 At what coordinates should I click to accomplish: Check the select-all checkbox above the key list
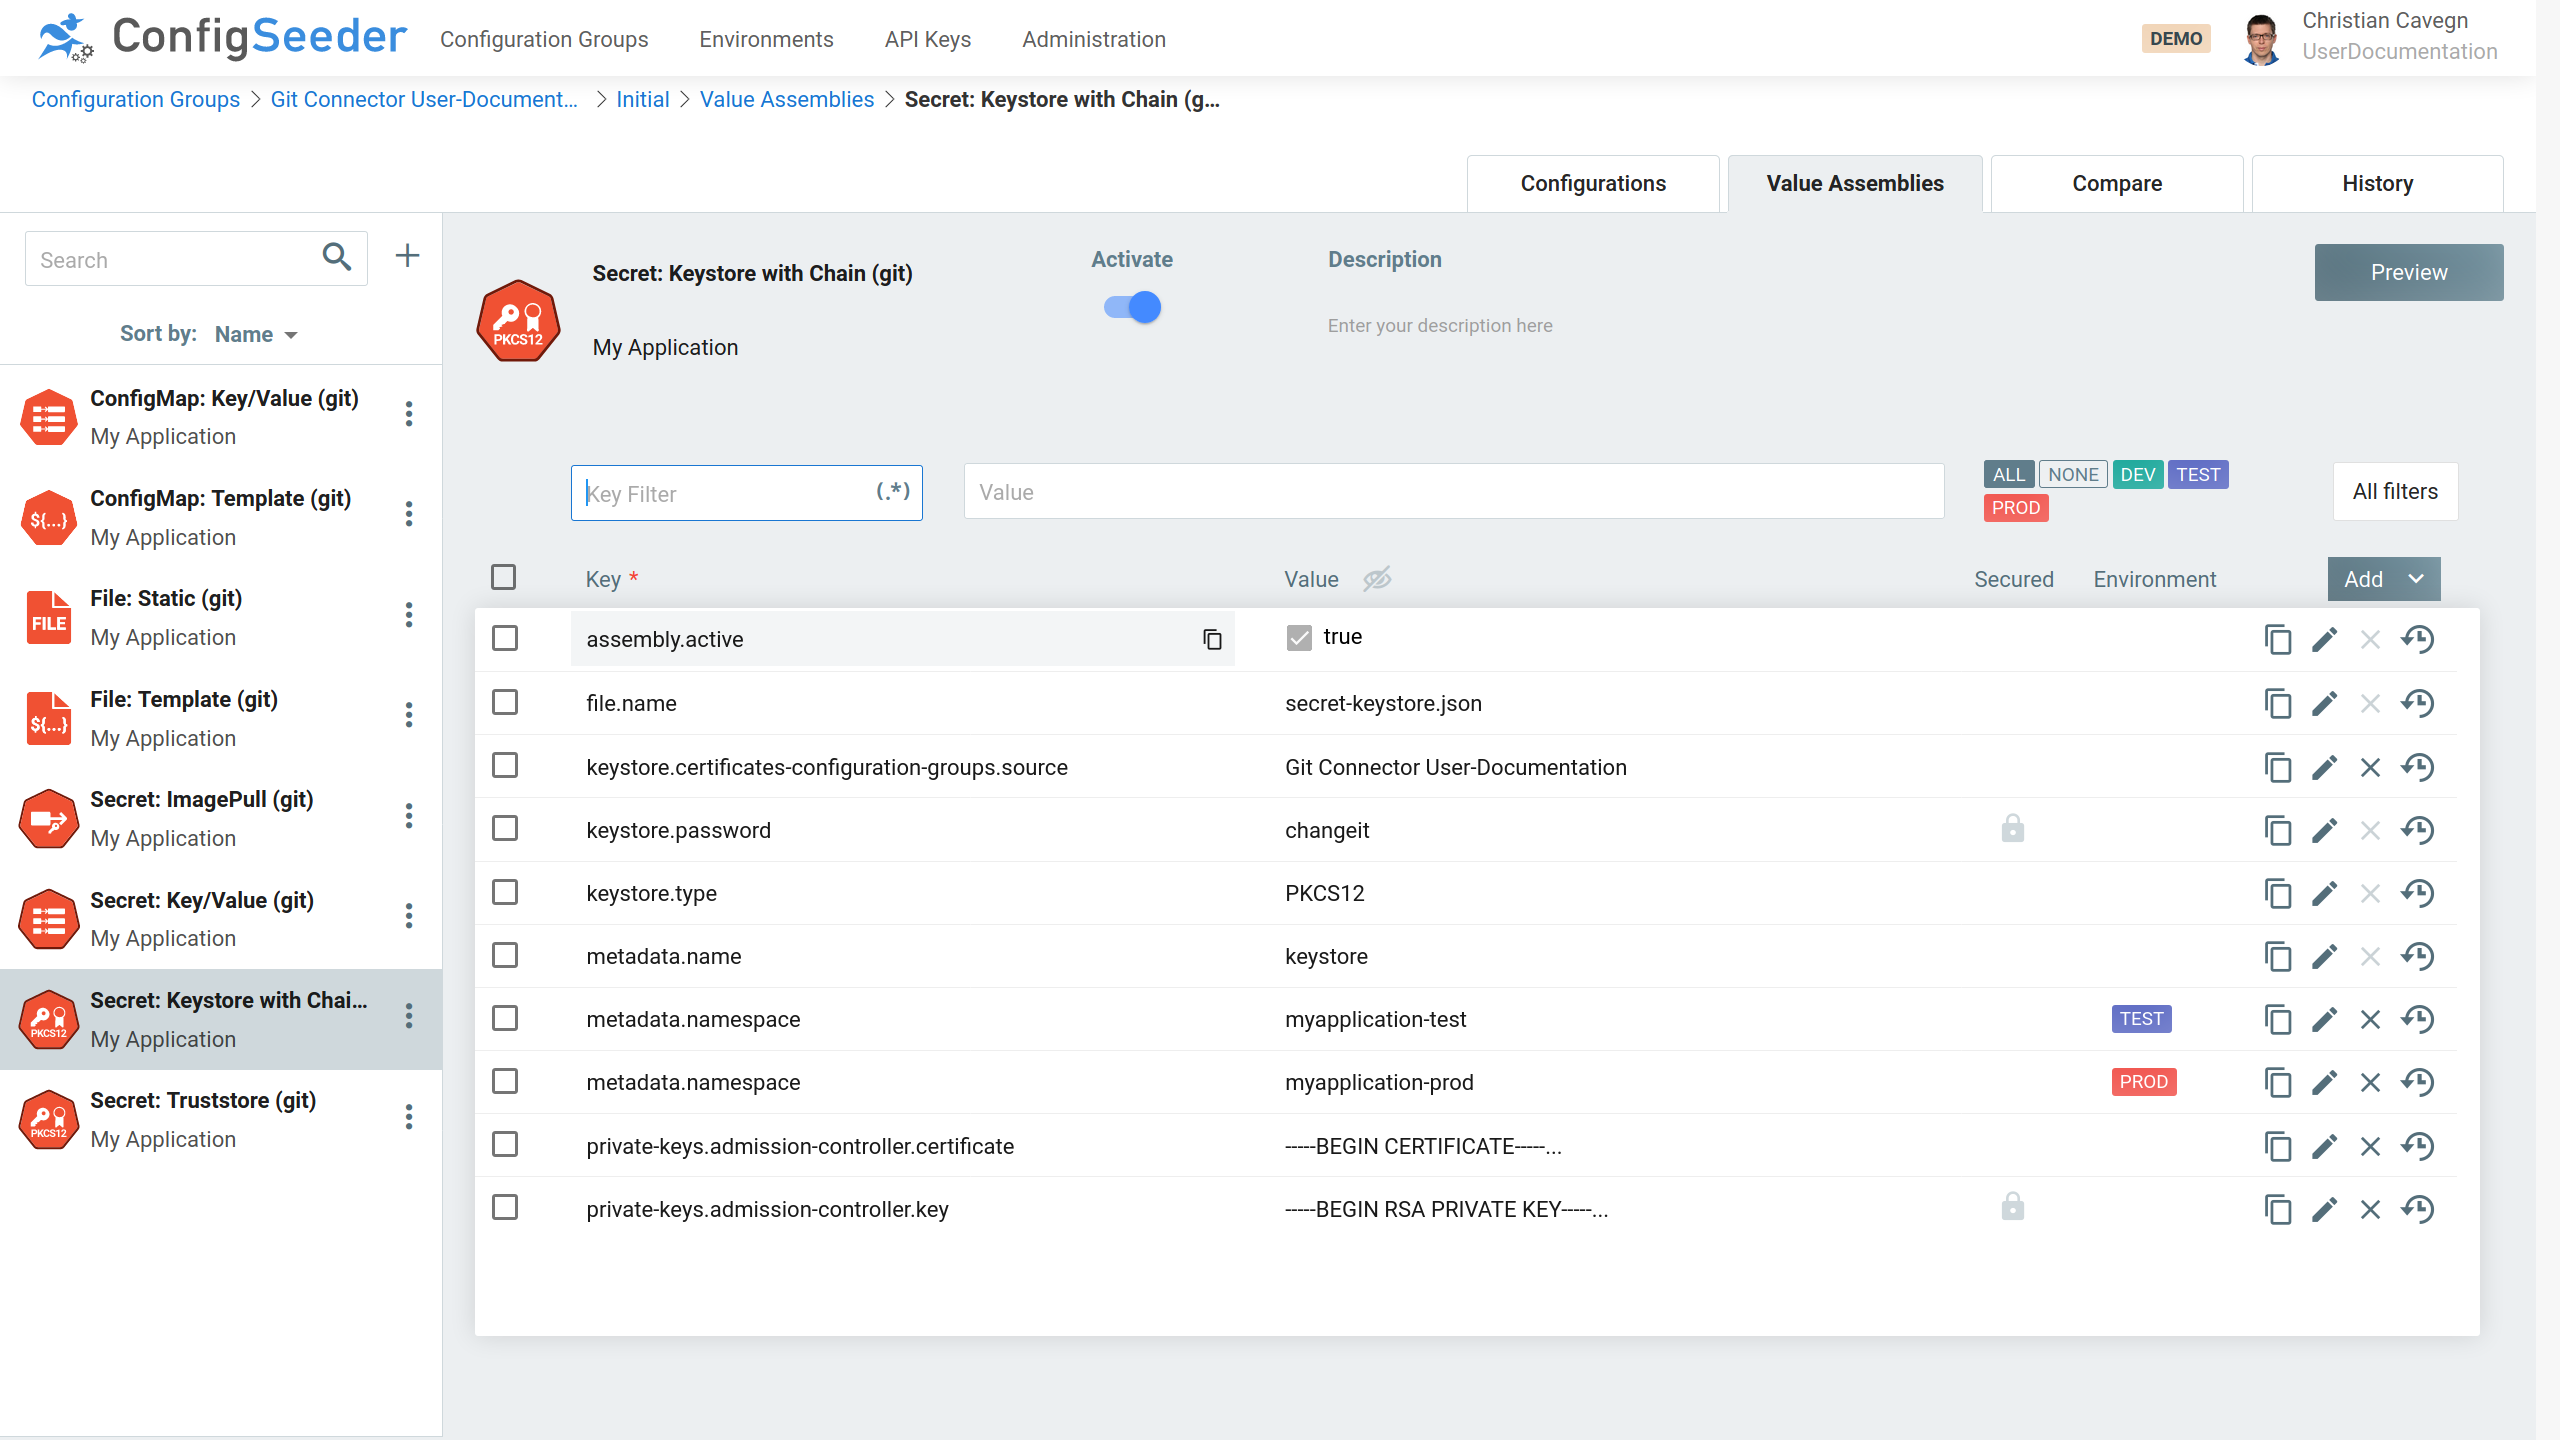click(x=503, y=577)
